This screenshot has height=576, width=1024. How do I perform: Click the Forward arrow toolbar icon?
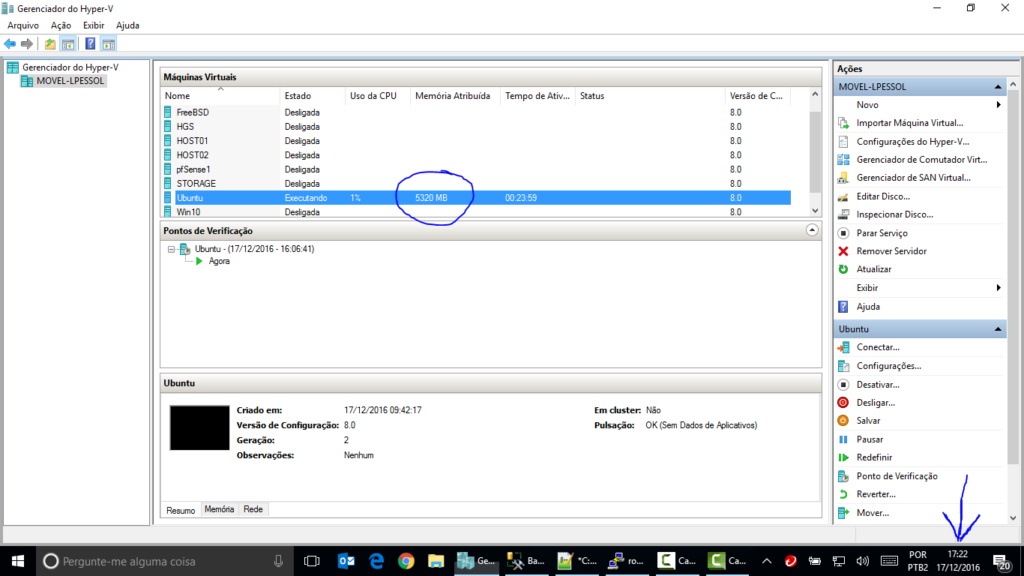pos(27,44)
